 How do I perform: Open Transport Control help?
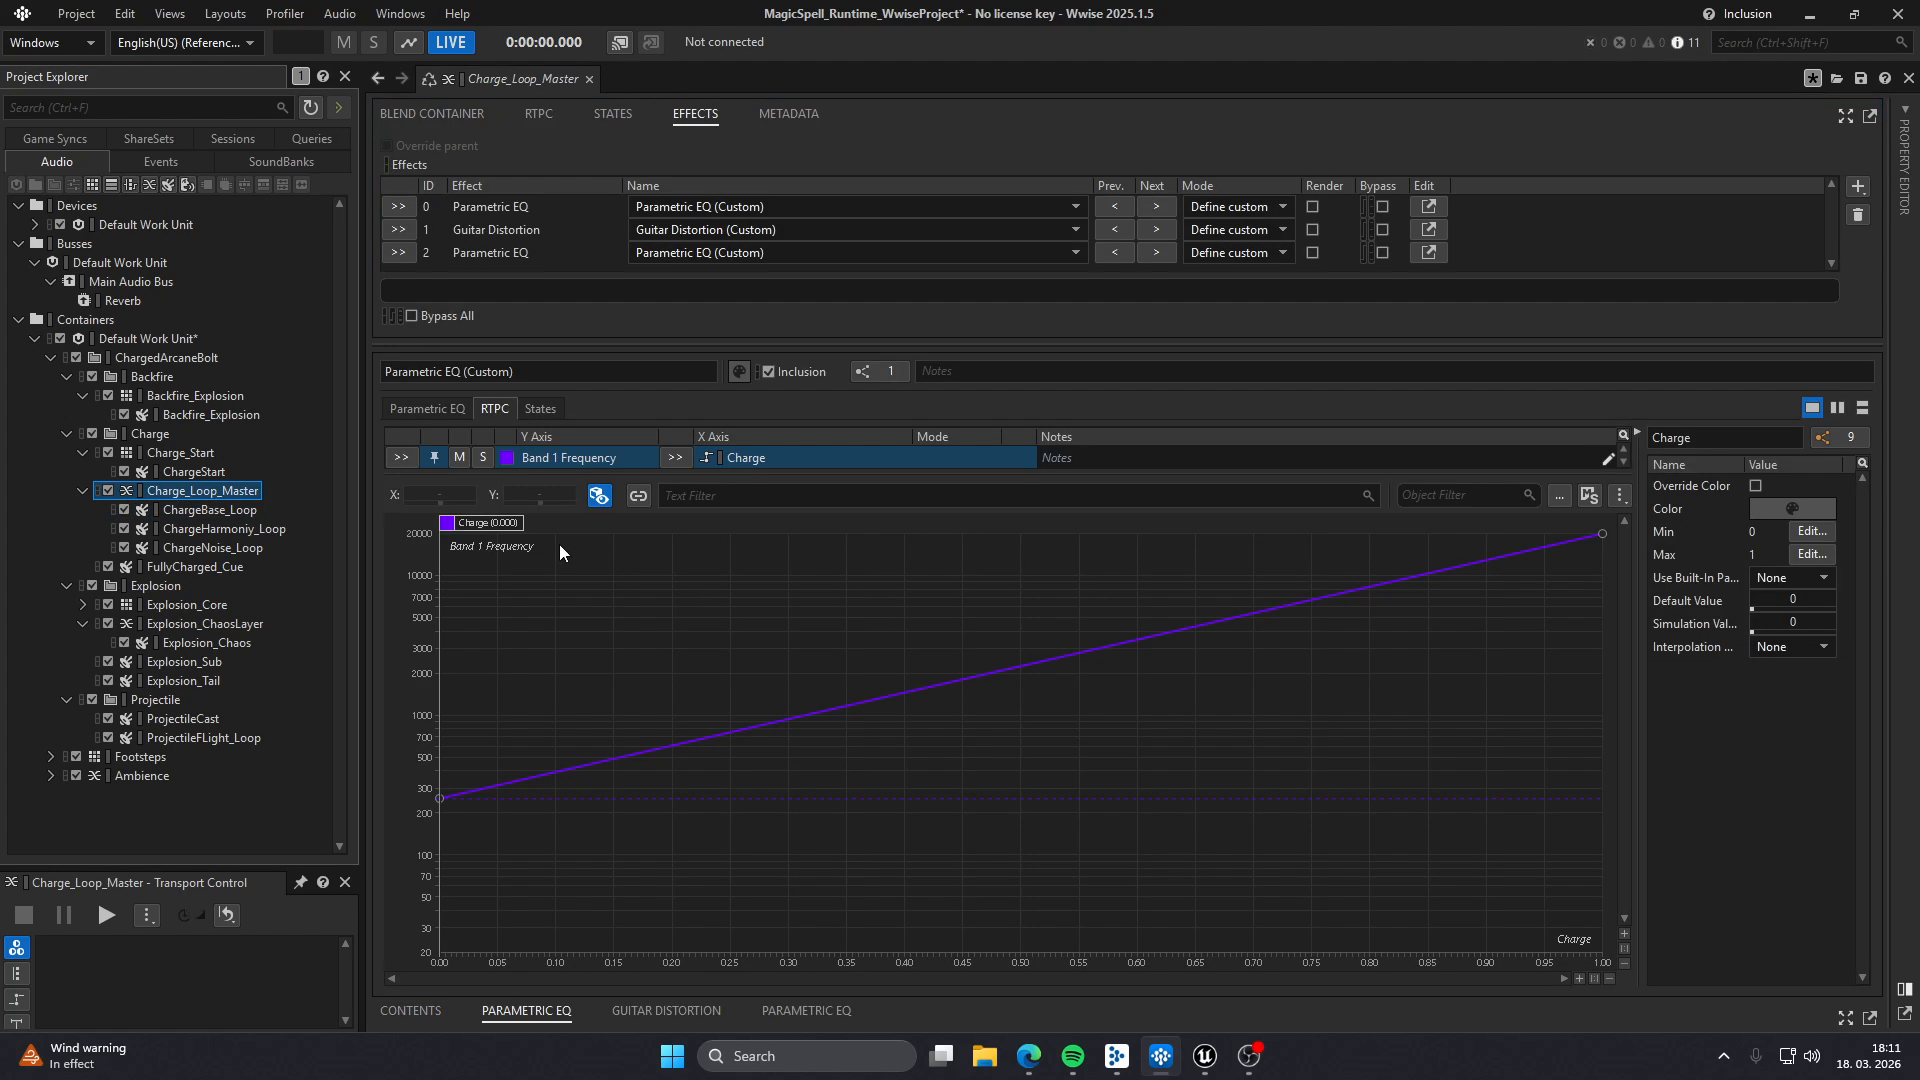323,883
